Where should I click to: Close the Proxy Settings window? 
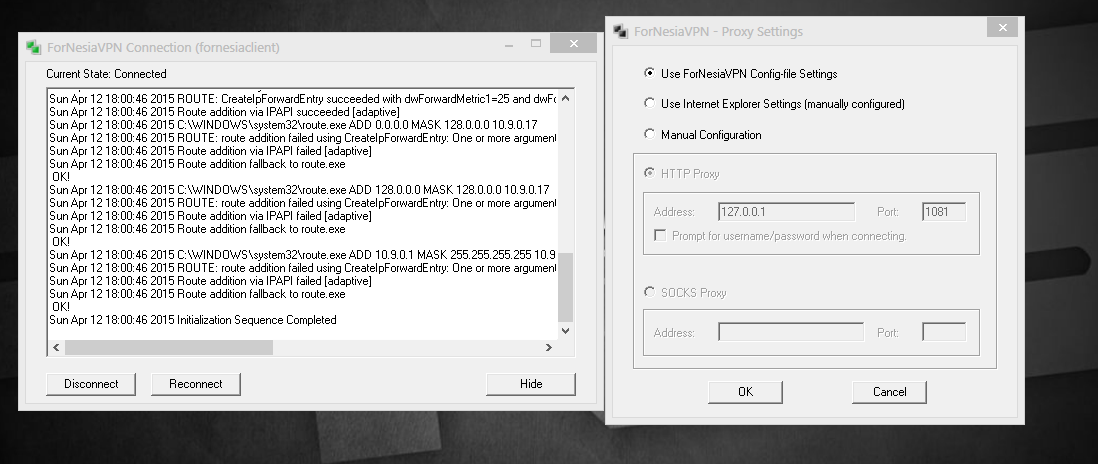(1002, 27)
